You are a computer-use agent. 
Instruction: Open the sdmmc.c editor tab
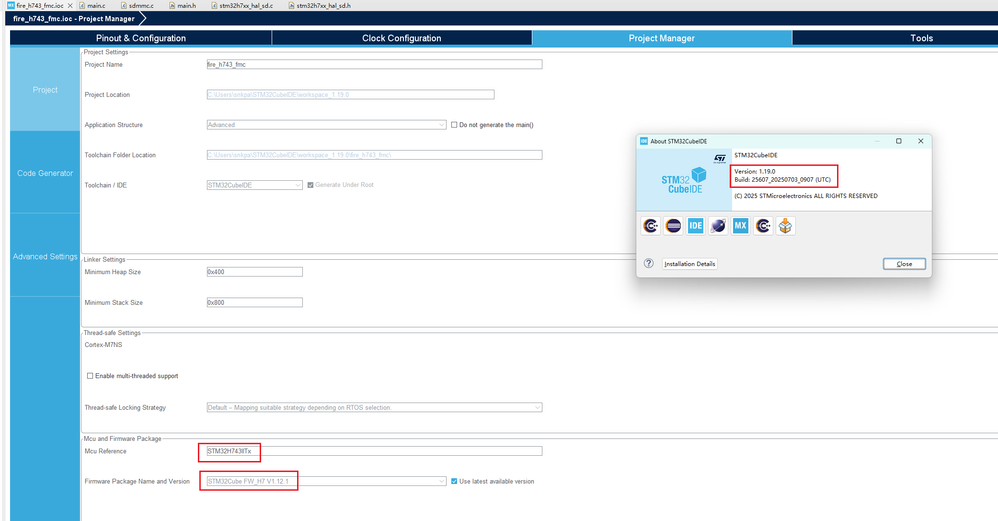(137, 5)
